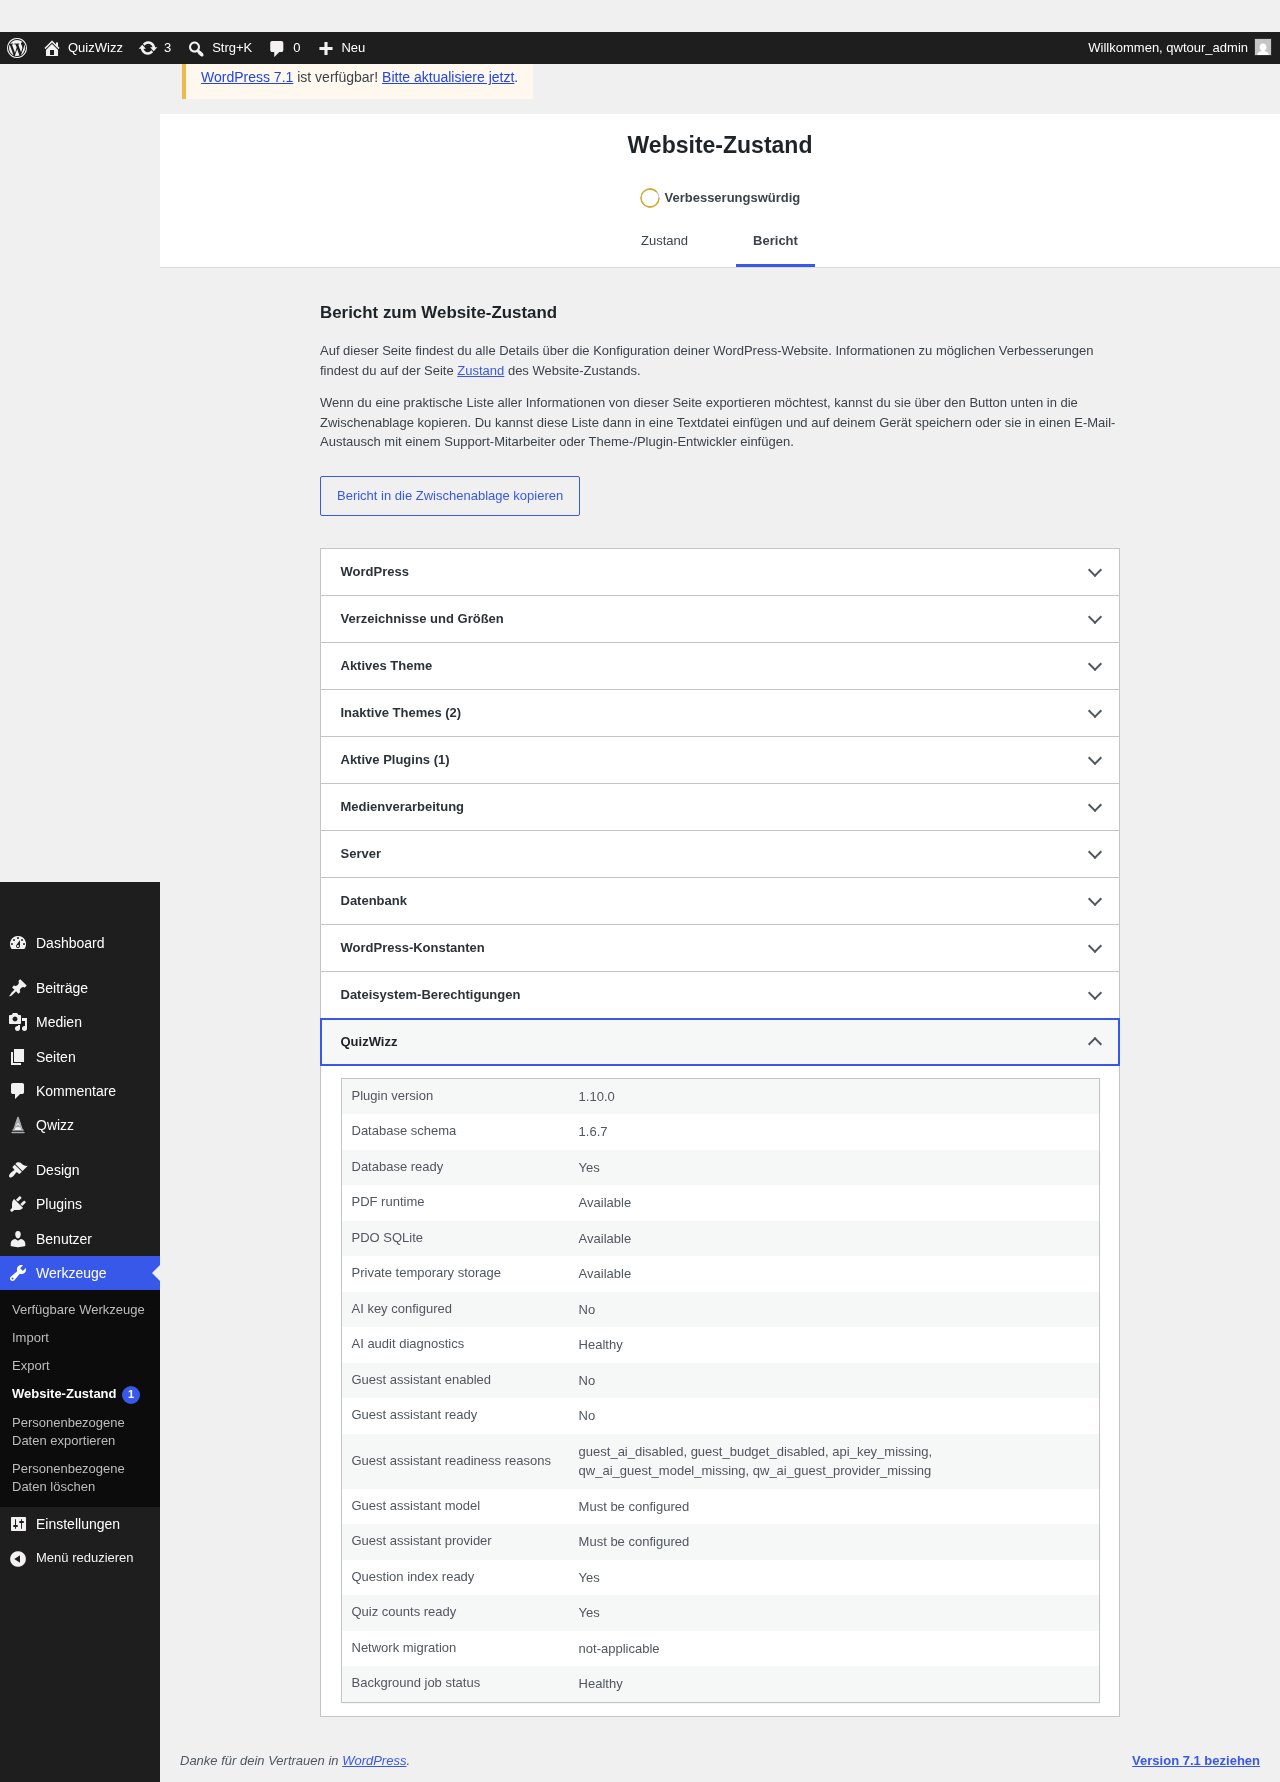Viewport: 1280px width, 1782px height.
Task: Follow the WordPress 7.1 link
Action: (x=247, y=77)
